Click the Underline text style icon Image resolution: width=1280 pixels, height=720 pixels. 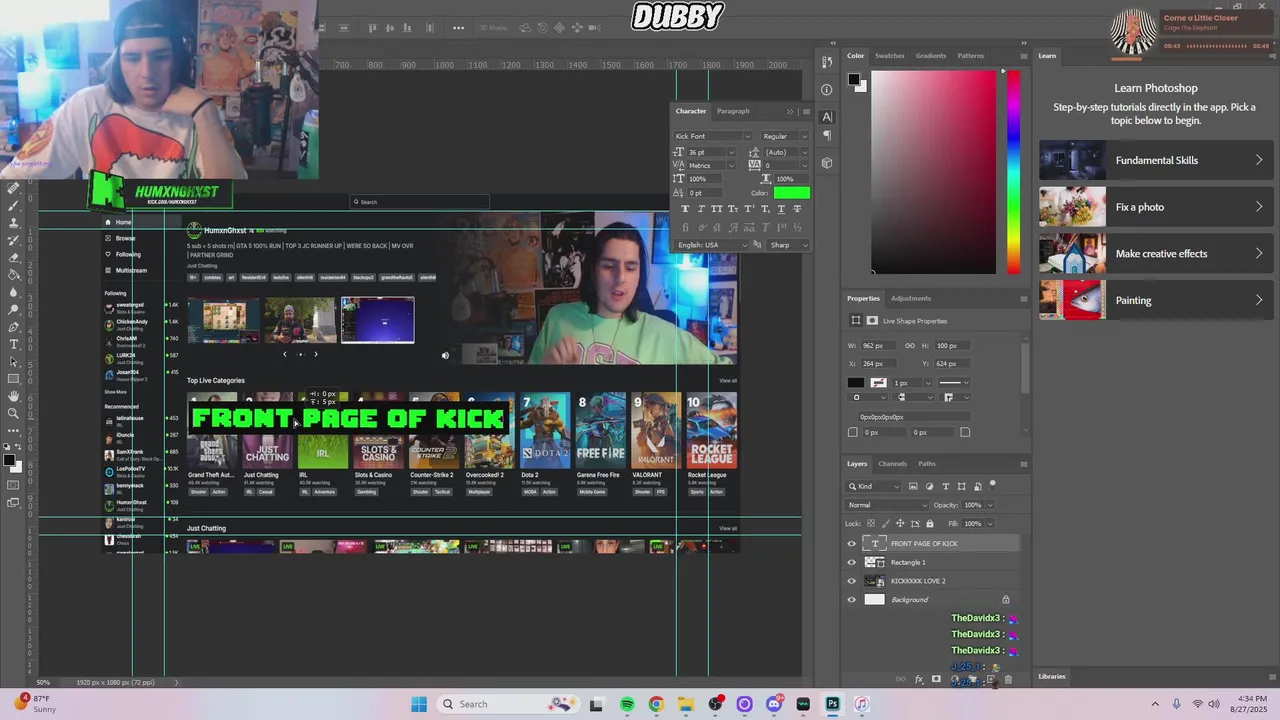tap(781, 209)
